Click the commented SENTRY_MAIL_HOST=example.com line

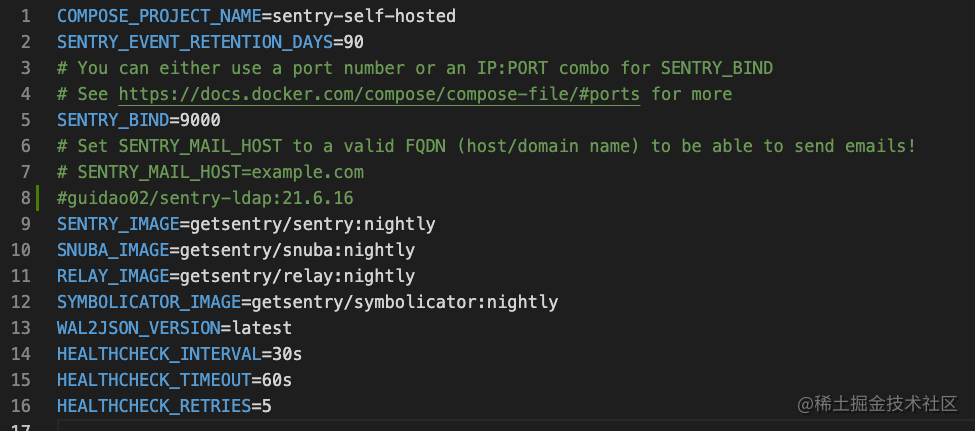211,172
